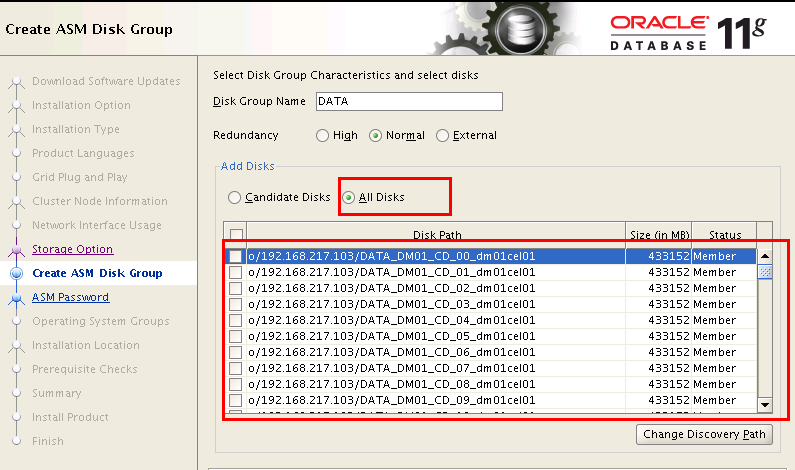Click the Disk Path column header
This screenshot has height=470, width=795.
[437, 235]
